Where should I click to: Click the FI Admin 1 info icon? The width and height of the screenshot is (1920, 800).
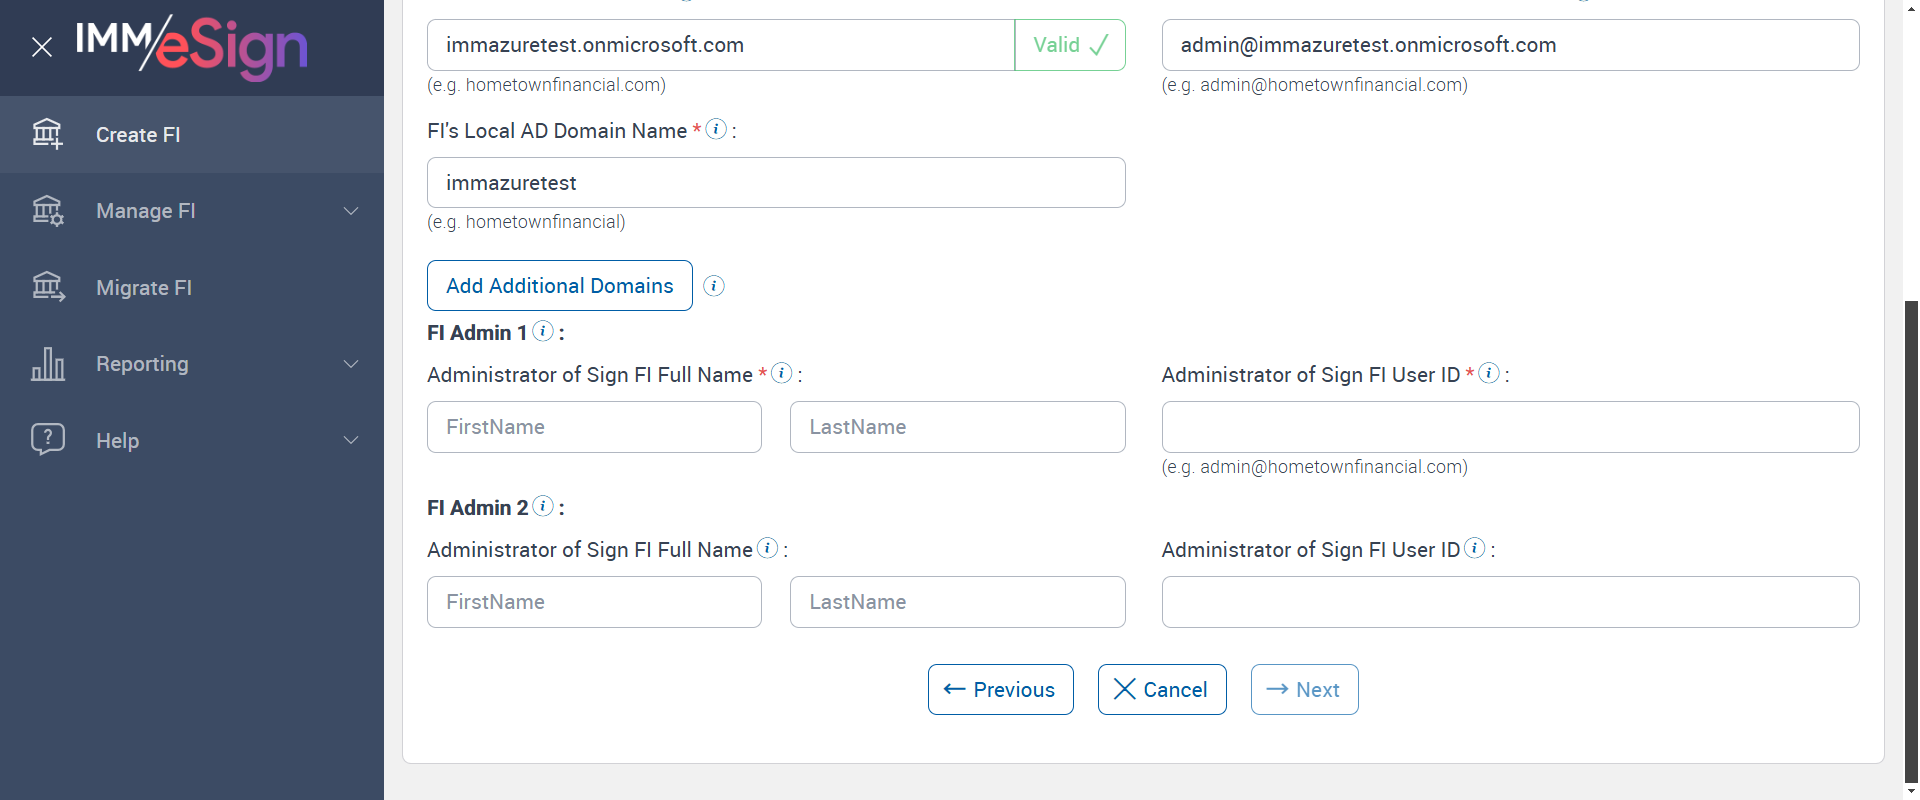tap(543, 331)
